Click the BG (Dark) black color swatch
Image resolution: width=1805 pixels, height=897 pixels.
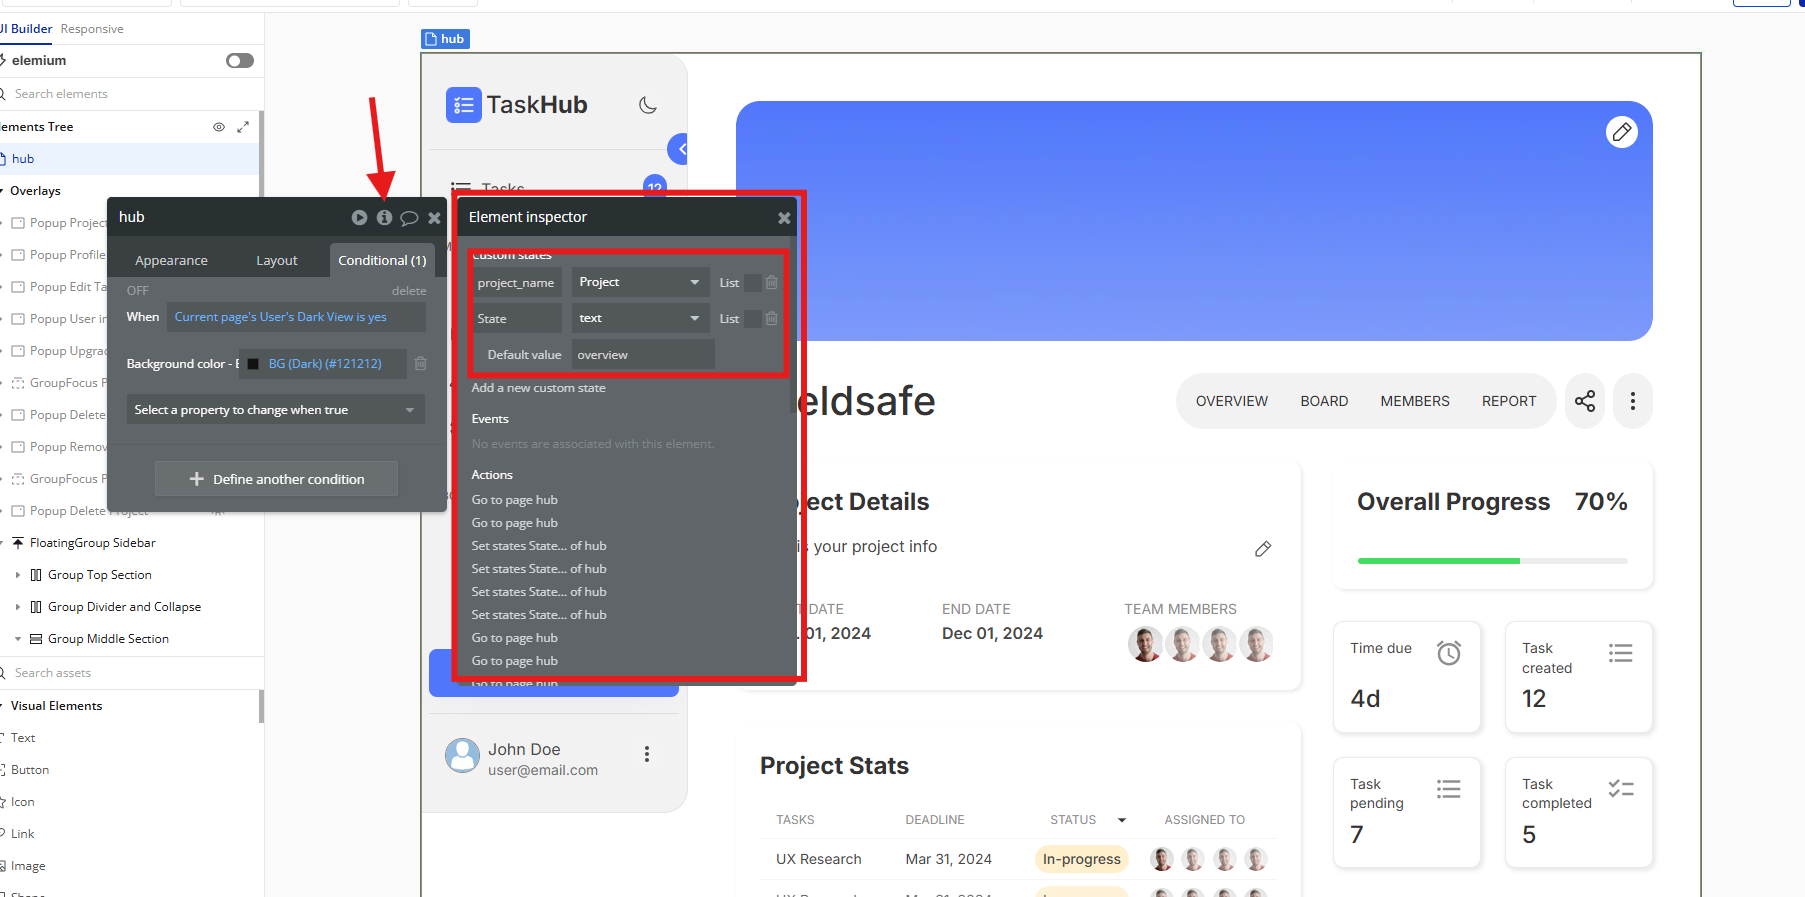click(x=253, y=364)
